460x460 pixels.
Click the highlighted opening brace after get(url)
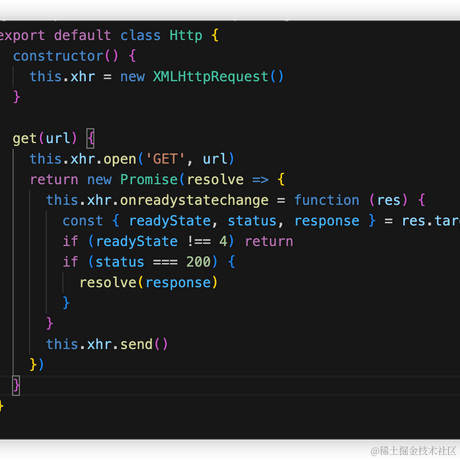pyautogui.click(x=90, y=138)
